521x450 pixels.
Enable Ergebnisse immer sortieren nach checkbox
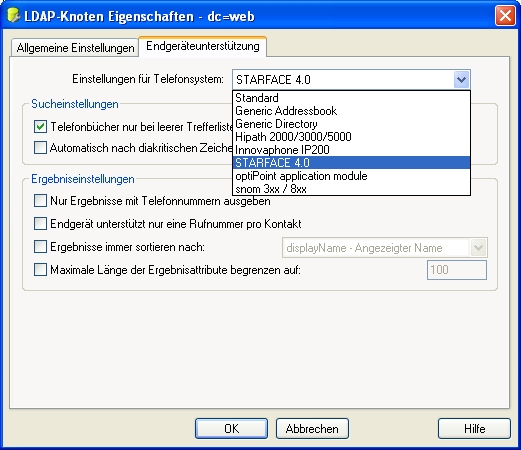click(40, 247)
